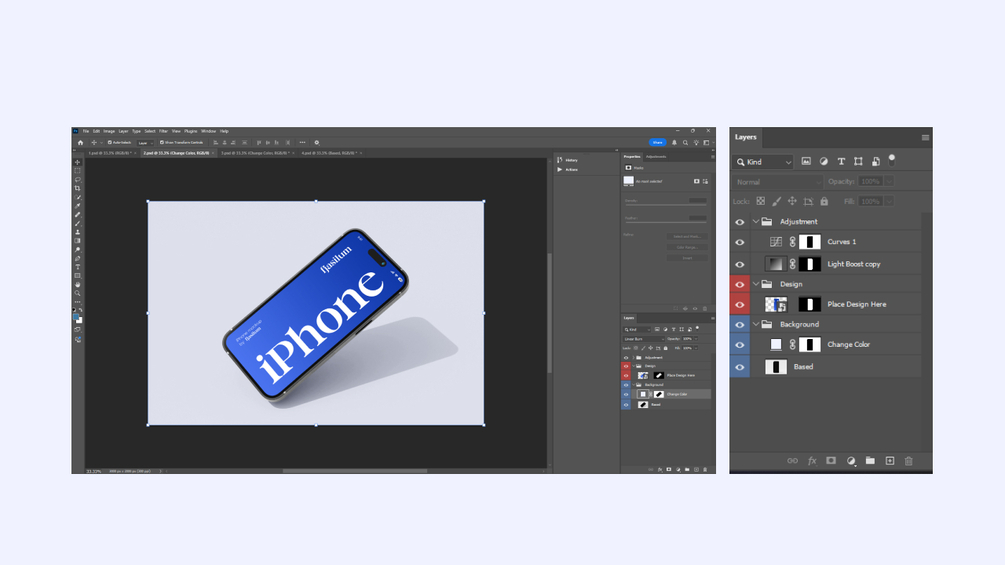The height and width of the screenshot is (565, 1005).
Task: Click lock all padlock icon in enlarged Layers panel
Action: (824, 201)
